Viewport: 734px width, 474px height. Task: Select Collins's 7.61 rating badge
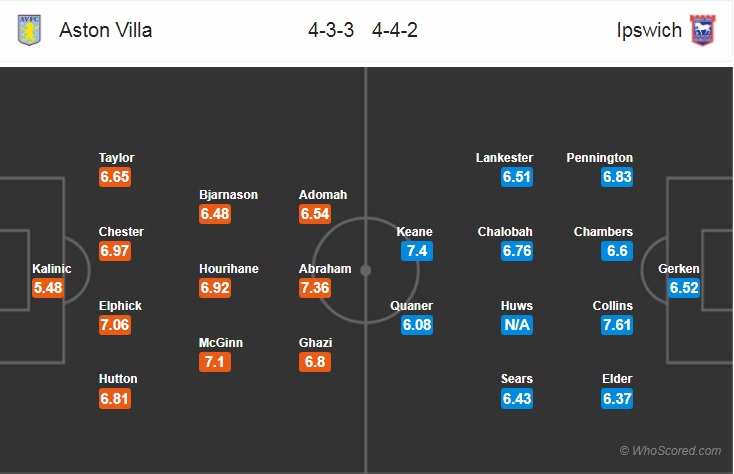[x=617, y=325]
